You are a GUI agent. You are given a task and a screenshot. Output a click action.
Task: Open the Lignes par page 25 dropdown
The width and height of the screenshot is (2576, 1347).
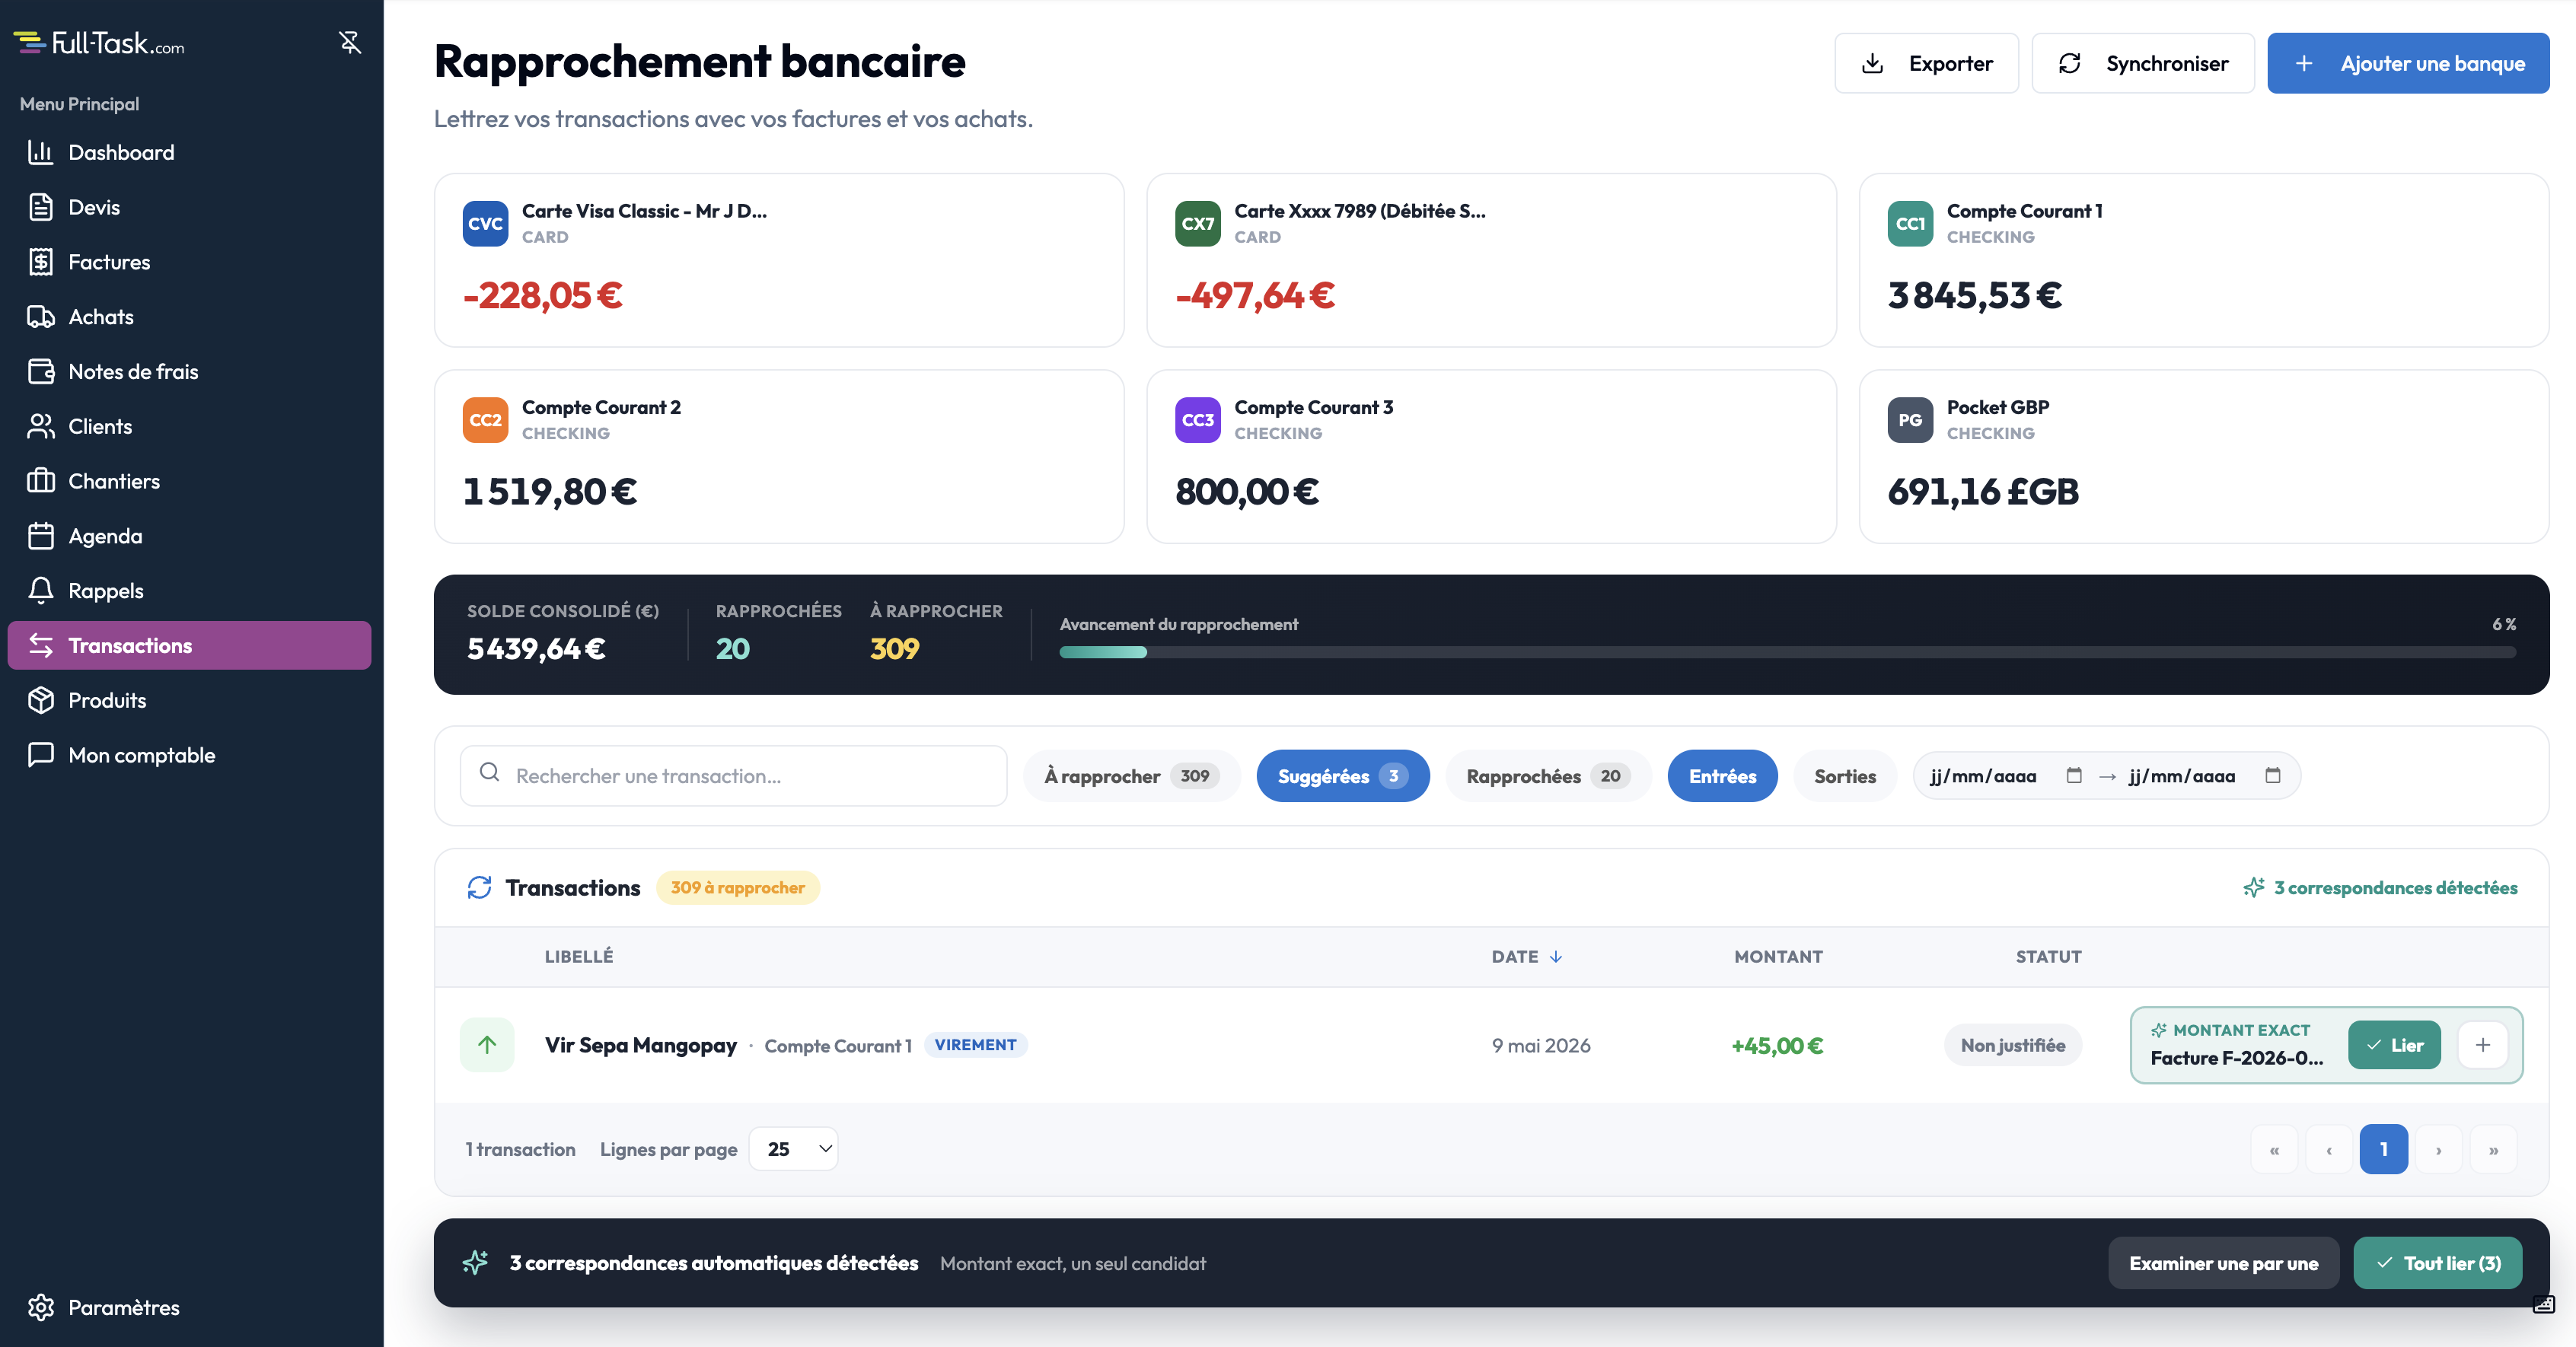point(793,1149)
